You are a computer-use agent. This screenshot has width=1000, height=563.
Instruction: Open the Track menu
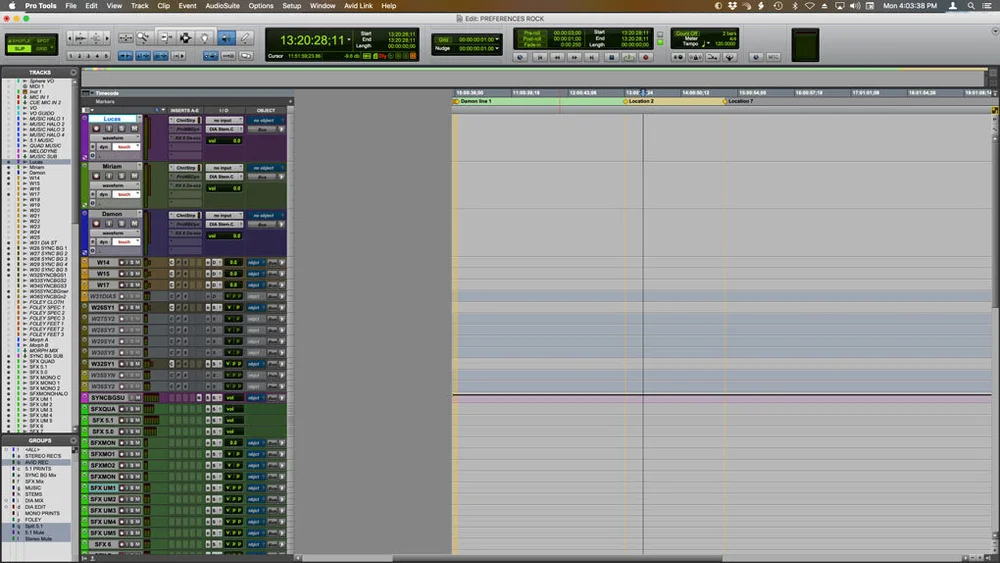click(139, 6)
